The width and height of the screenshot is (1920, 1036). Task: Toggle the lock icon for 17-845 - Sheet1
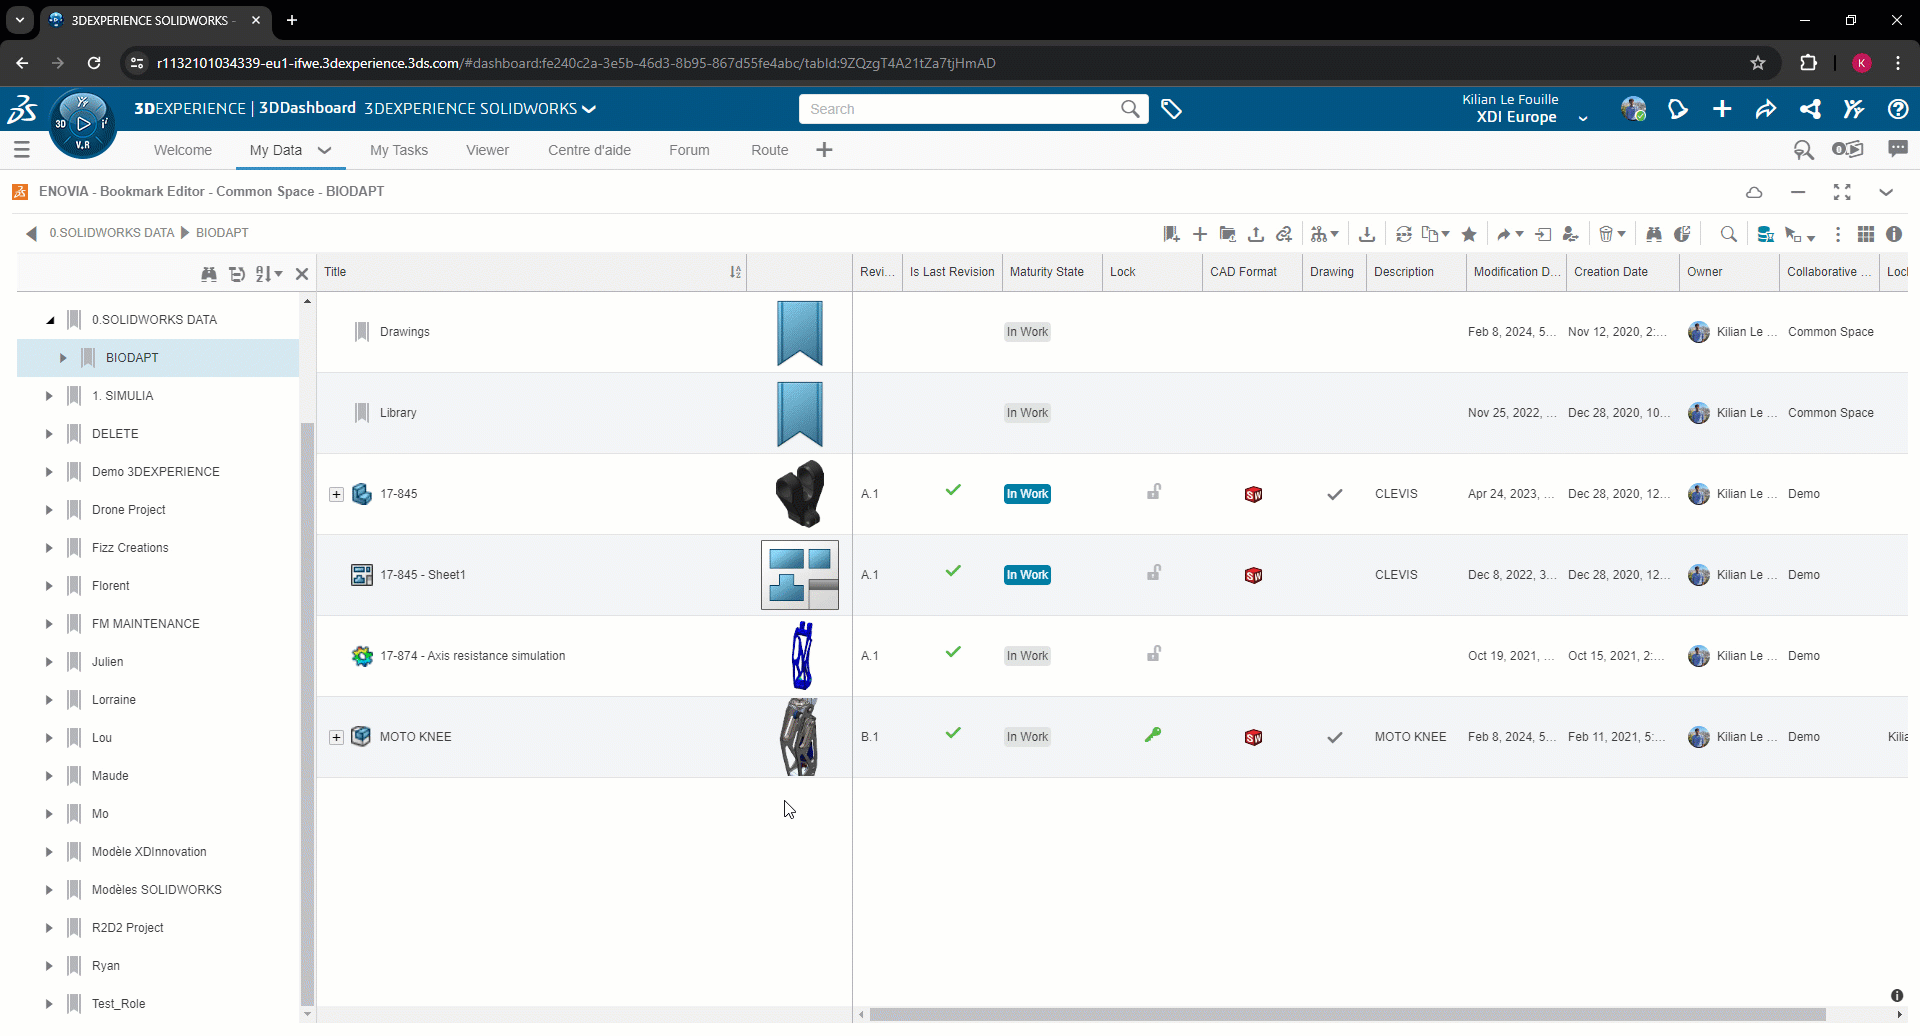(x=1153, y=573)
